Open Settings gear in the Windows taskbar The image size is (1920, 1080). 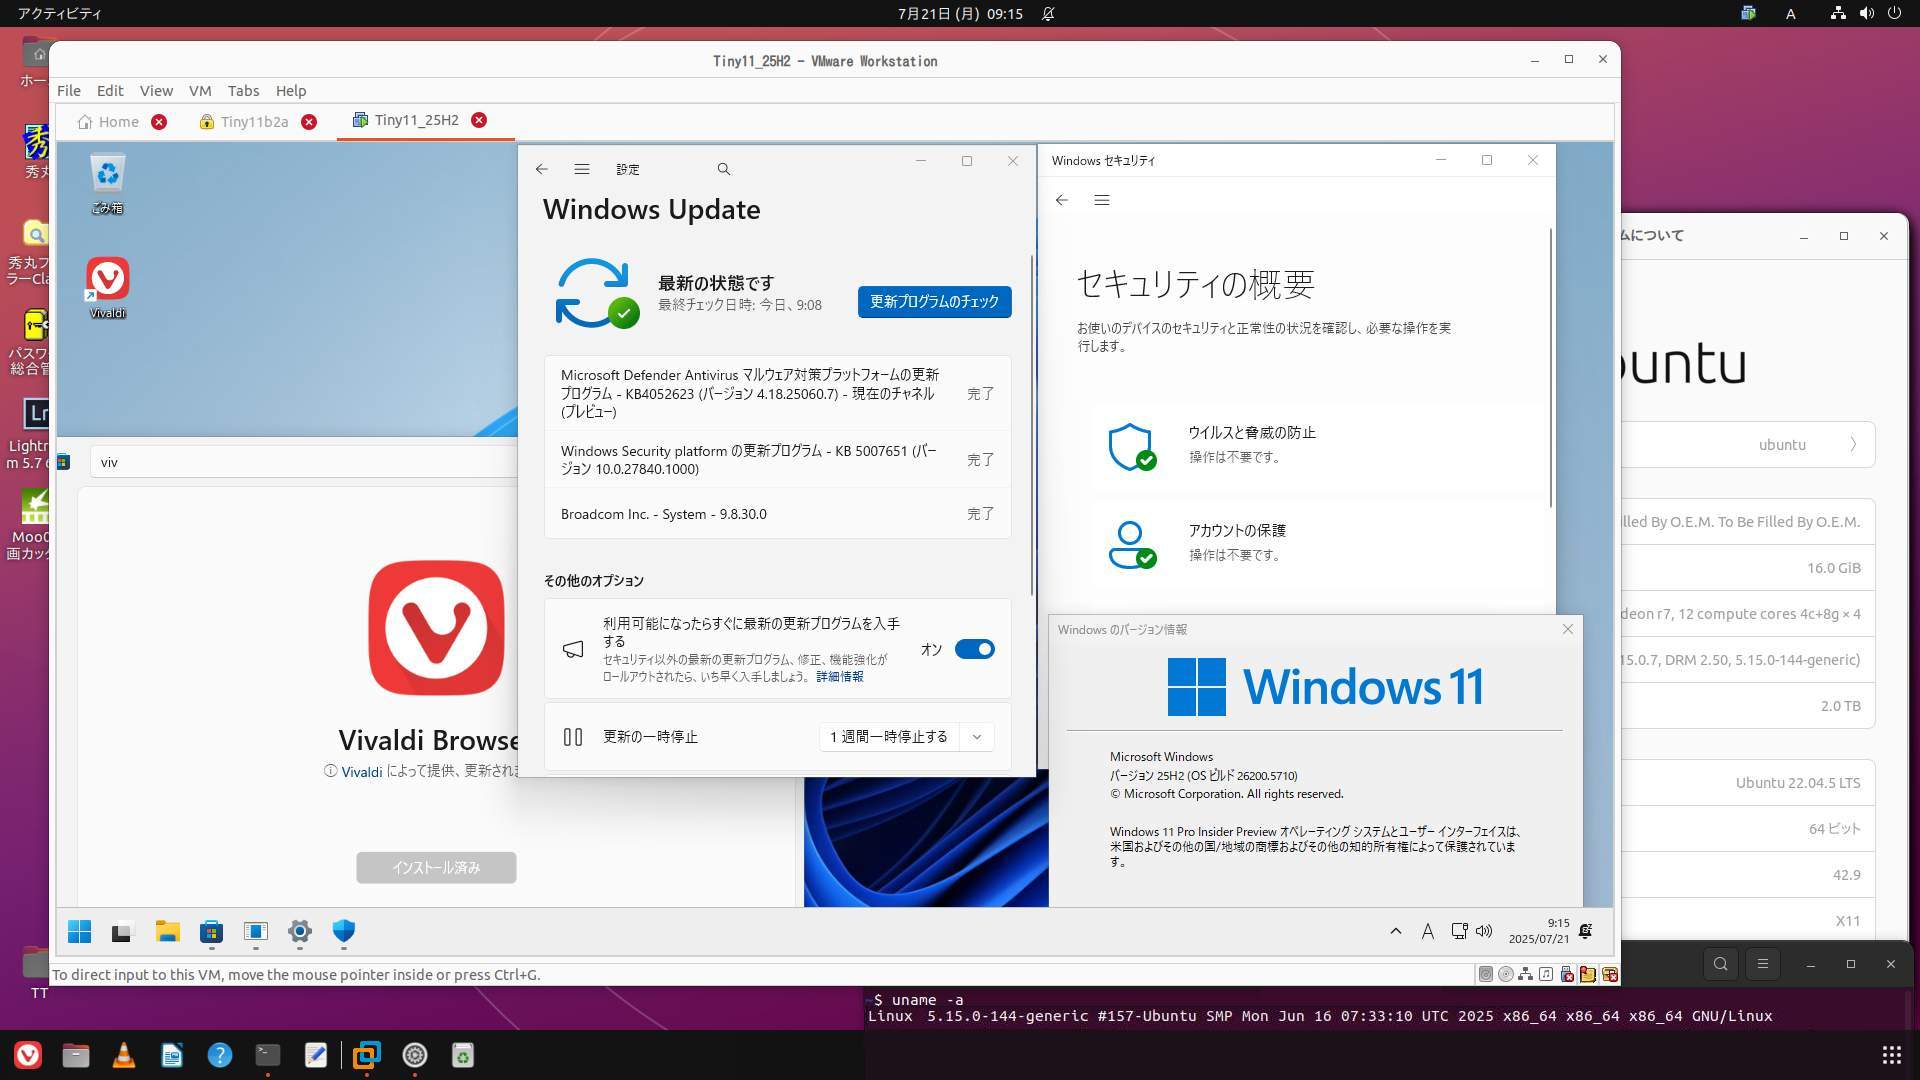tap(299, 932)
